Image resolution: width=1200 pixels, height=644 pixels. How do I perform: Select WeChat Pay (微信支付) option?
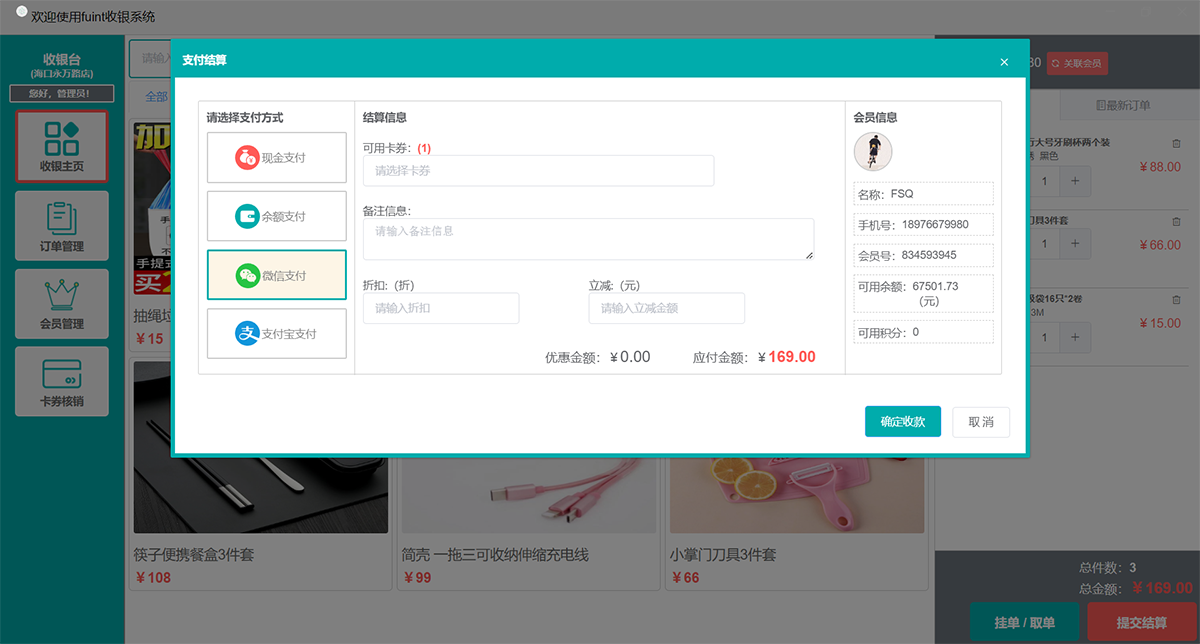point(276,276)
